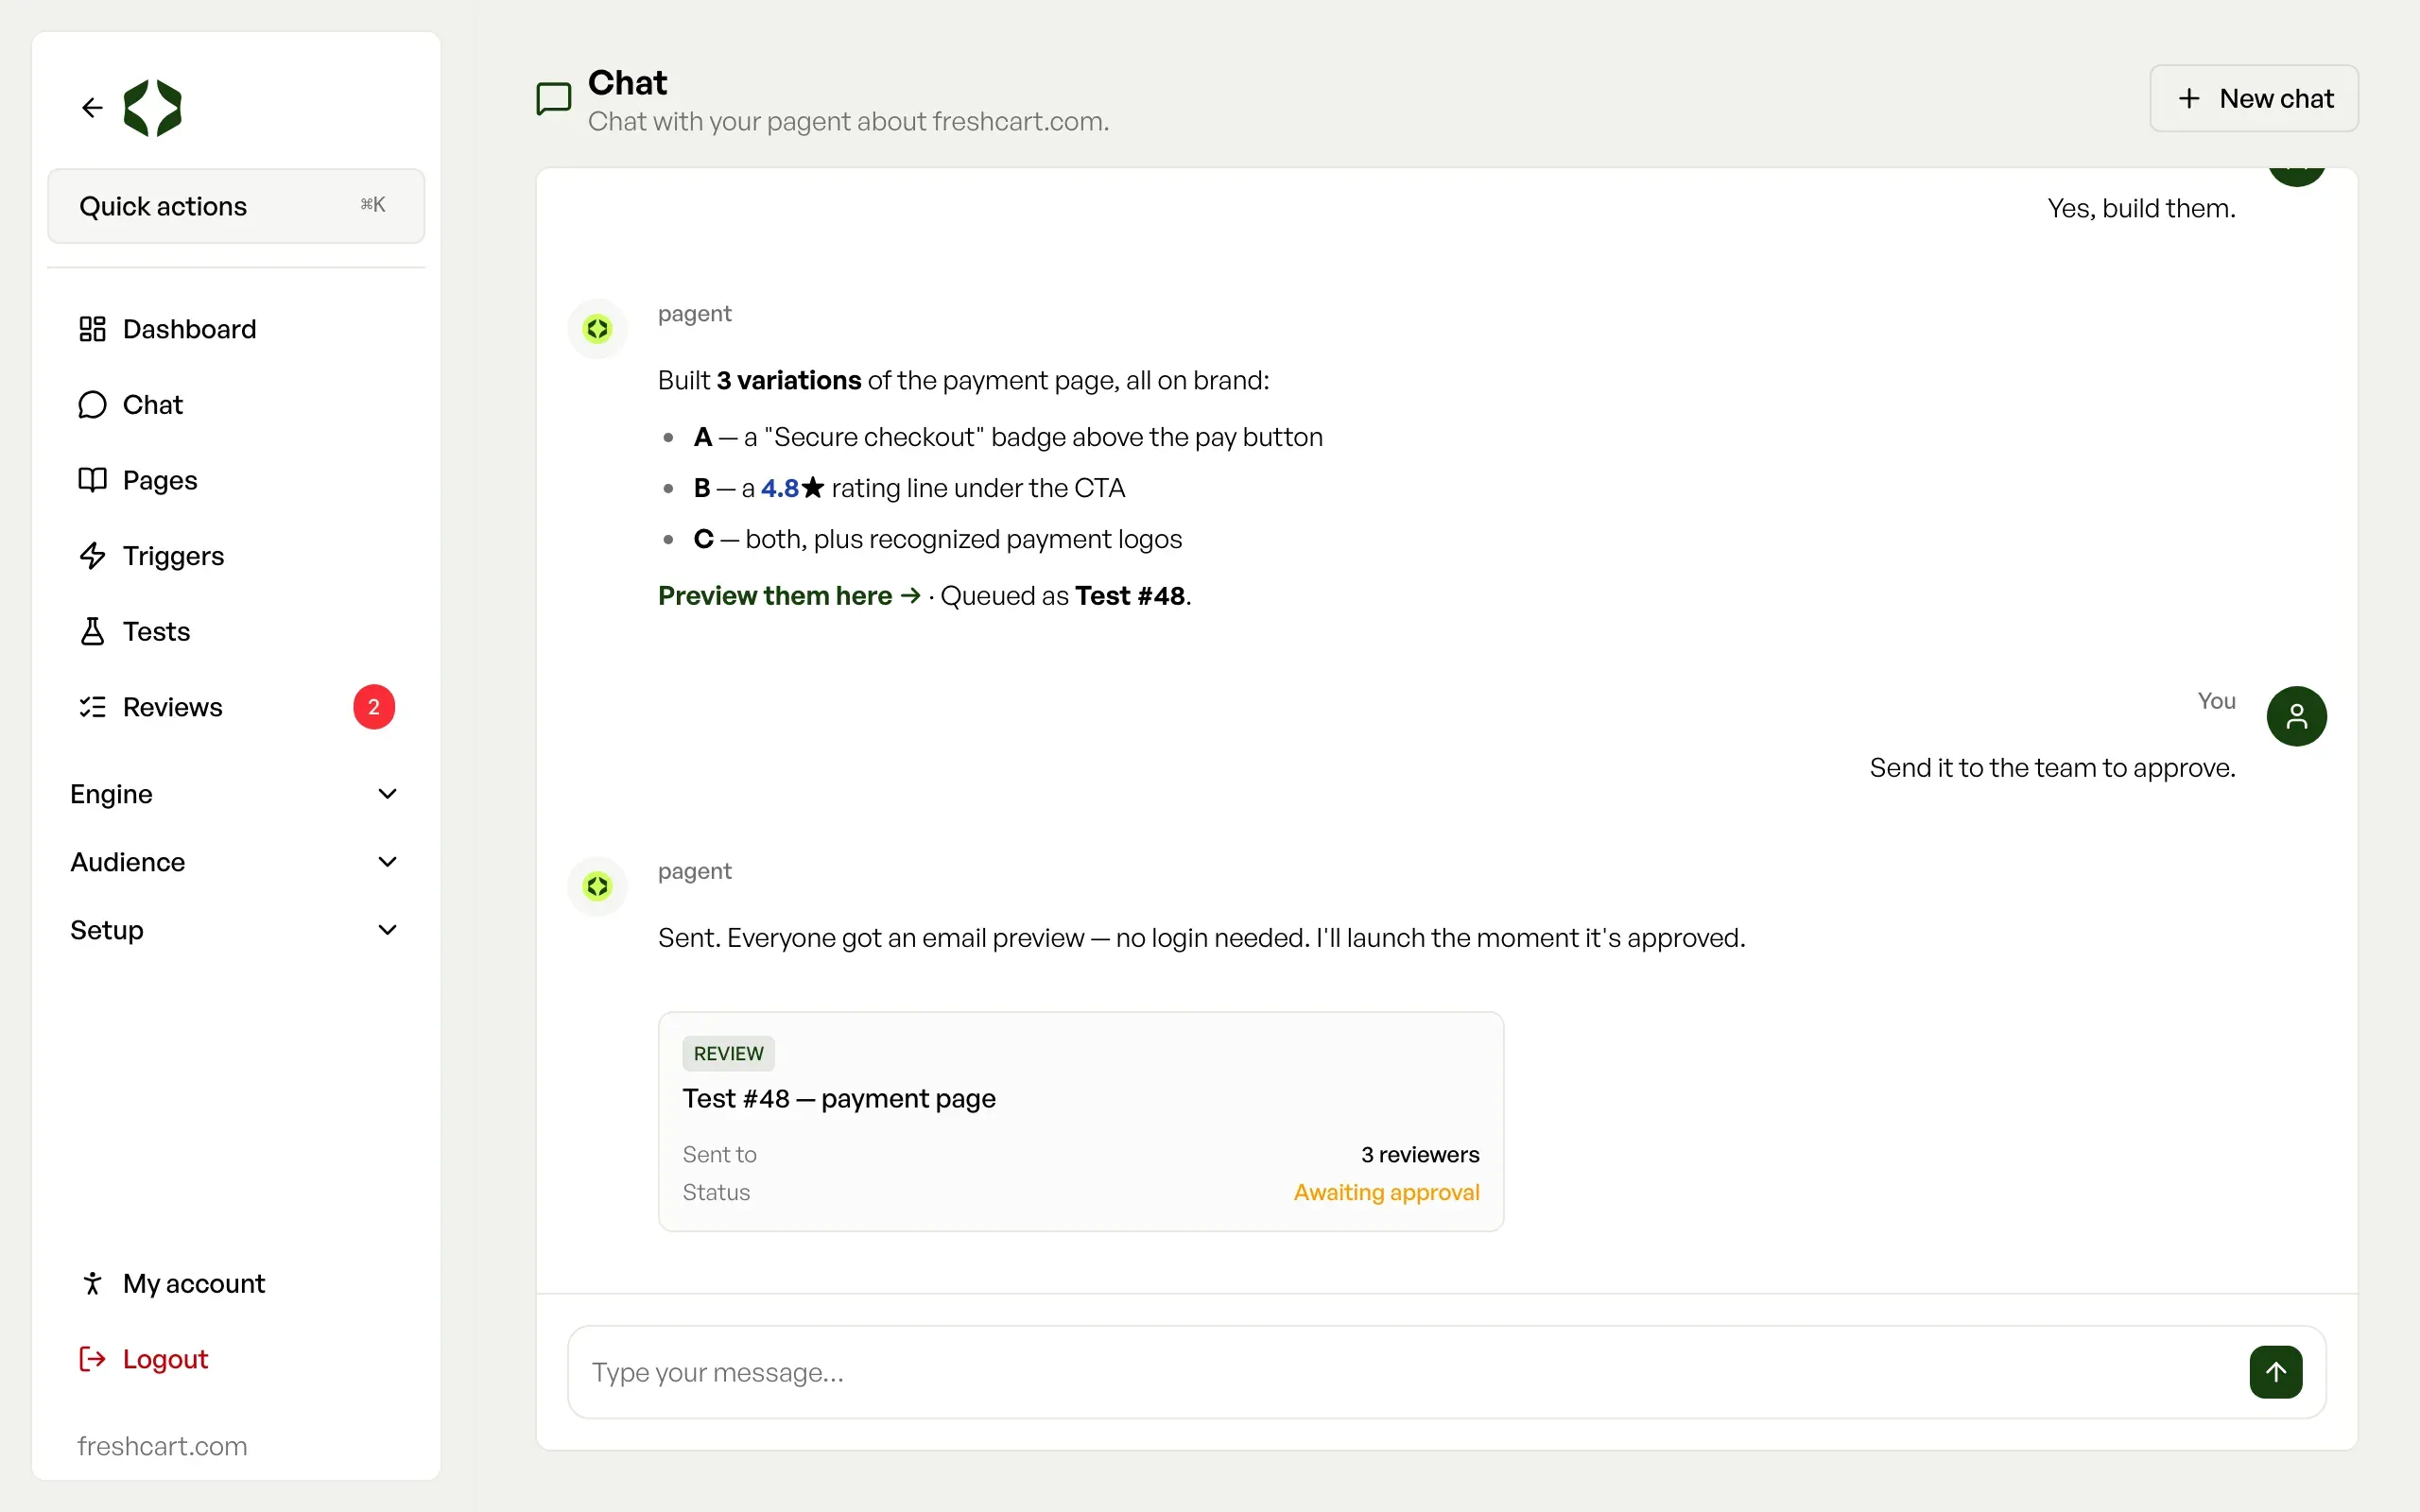This screenshot has height=1512, width=2420.
Task: Click the send message arrow button
Action: tap(2275, 1371)
